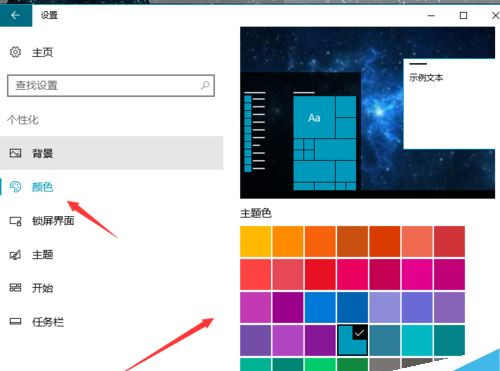Screen dimensions: 500x371
Task: Choose the dark orange swatch, third in top row
Action: [320, 242]
